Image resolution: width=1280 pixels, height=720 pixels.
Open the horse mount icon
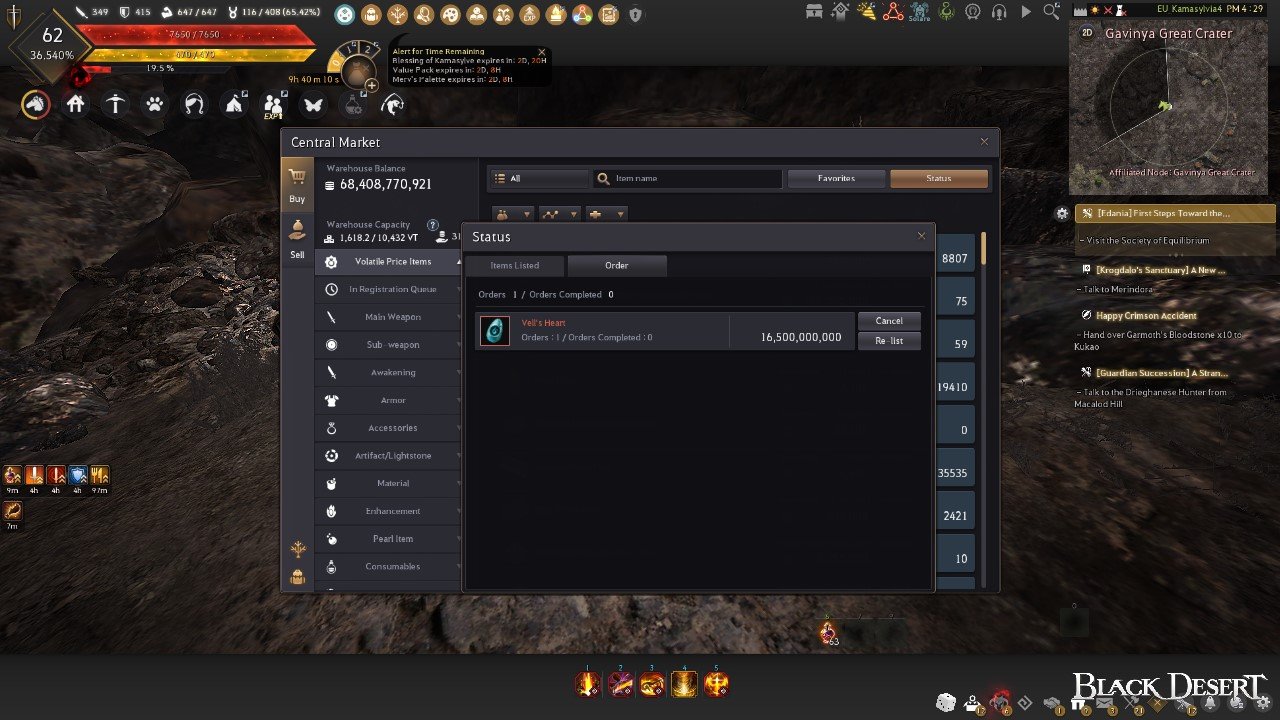tap(36, 104)
